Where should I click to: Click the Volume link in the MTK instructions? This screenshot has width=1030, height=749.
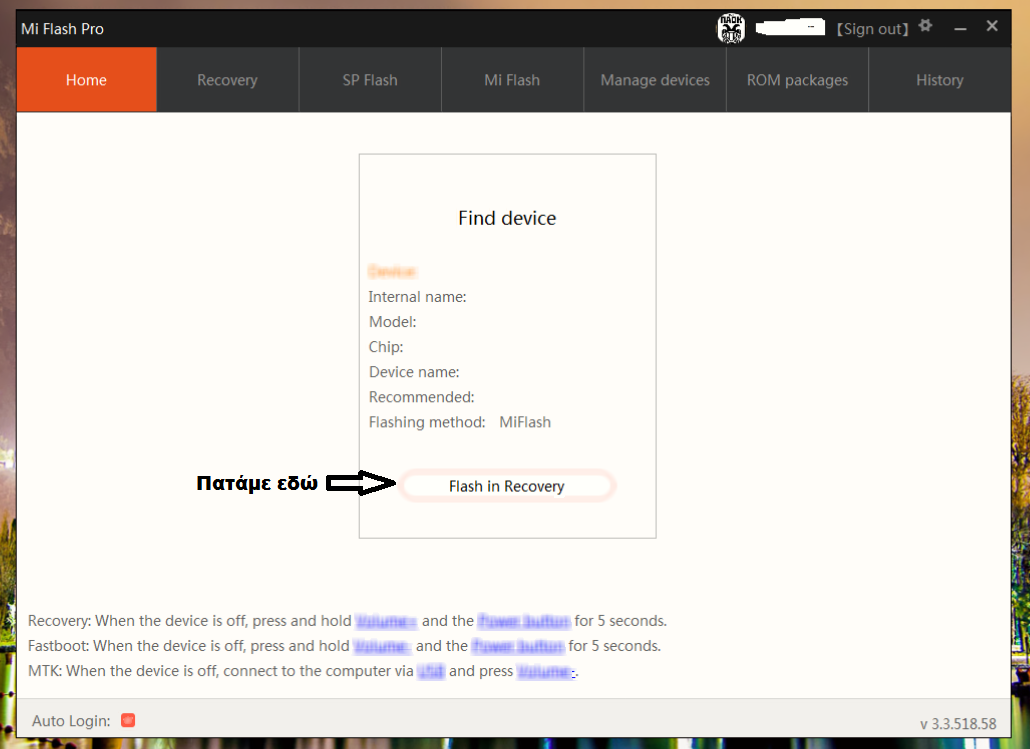pyautogui.click(x=546, y=671)
